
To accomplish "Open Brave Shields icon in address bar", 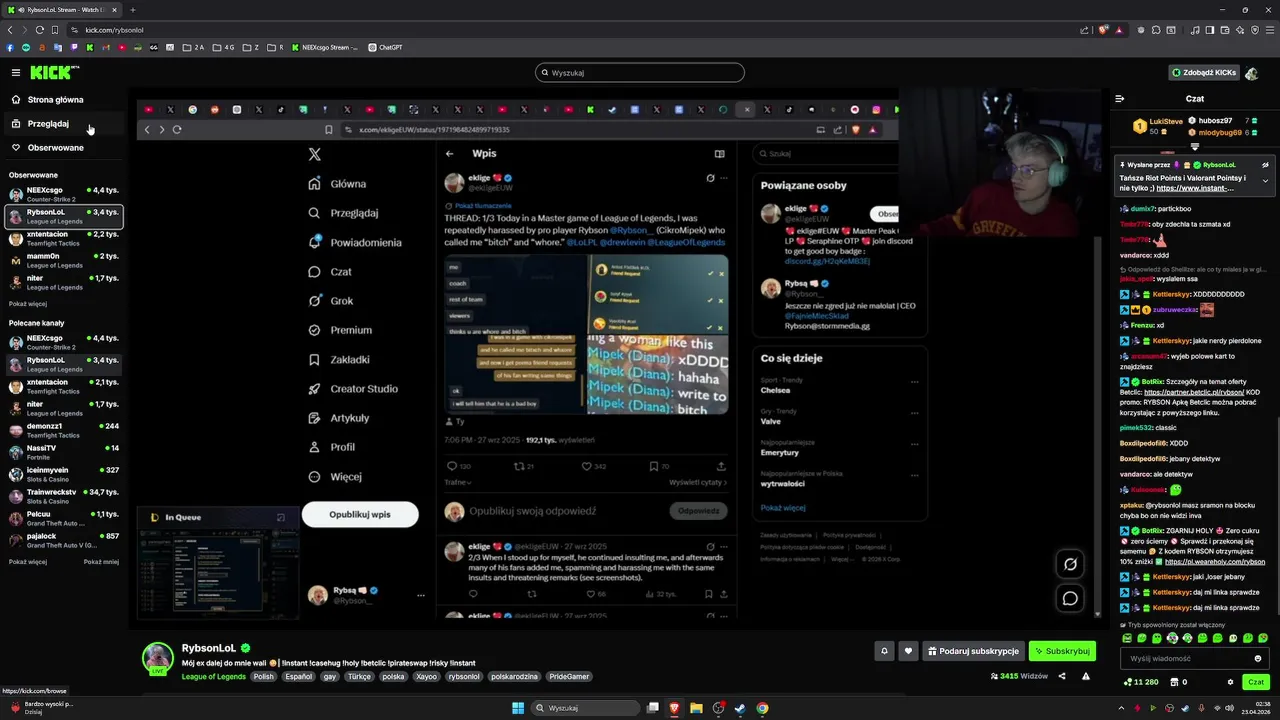I will point(1103,30).
